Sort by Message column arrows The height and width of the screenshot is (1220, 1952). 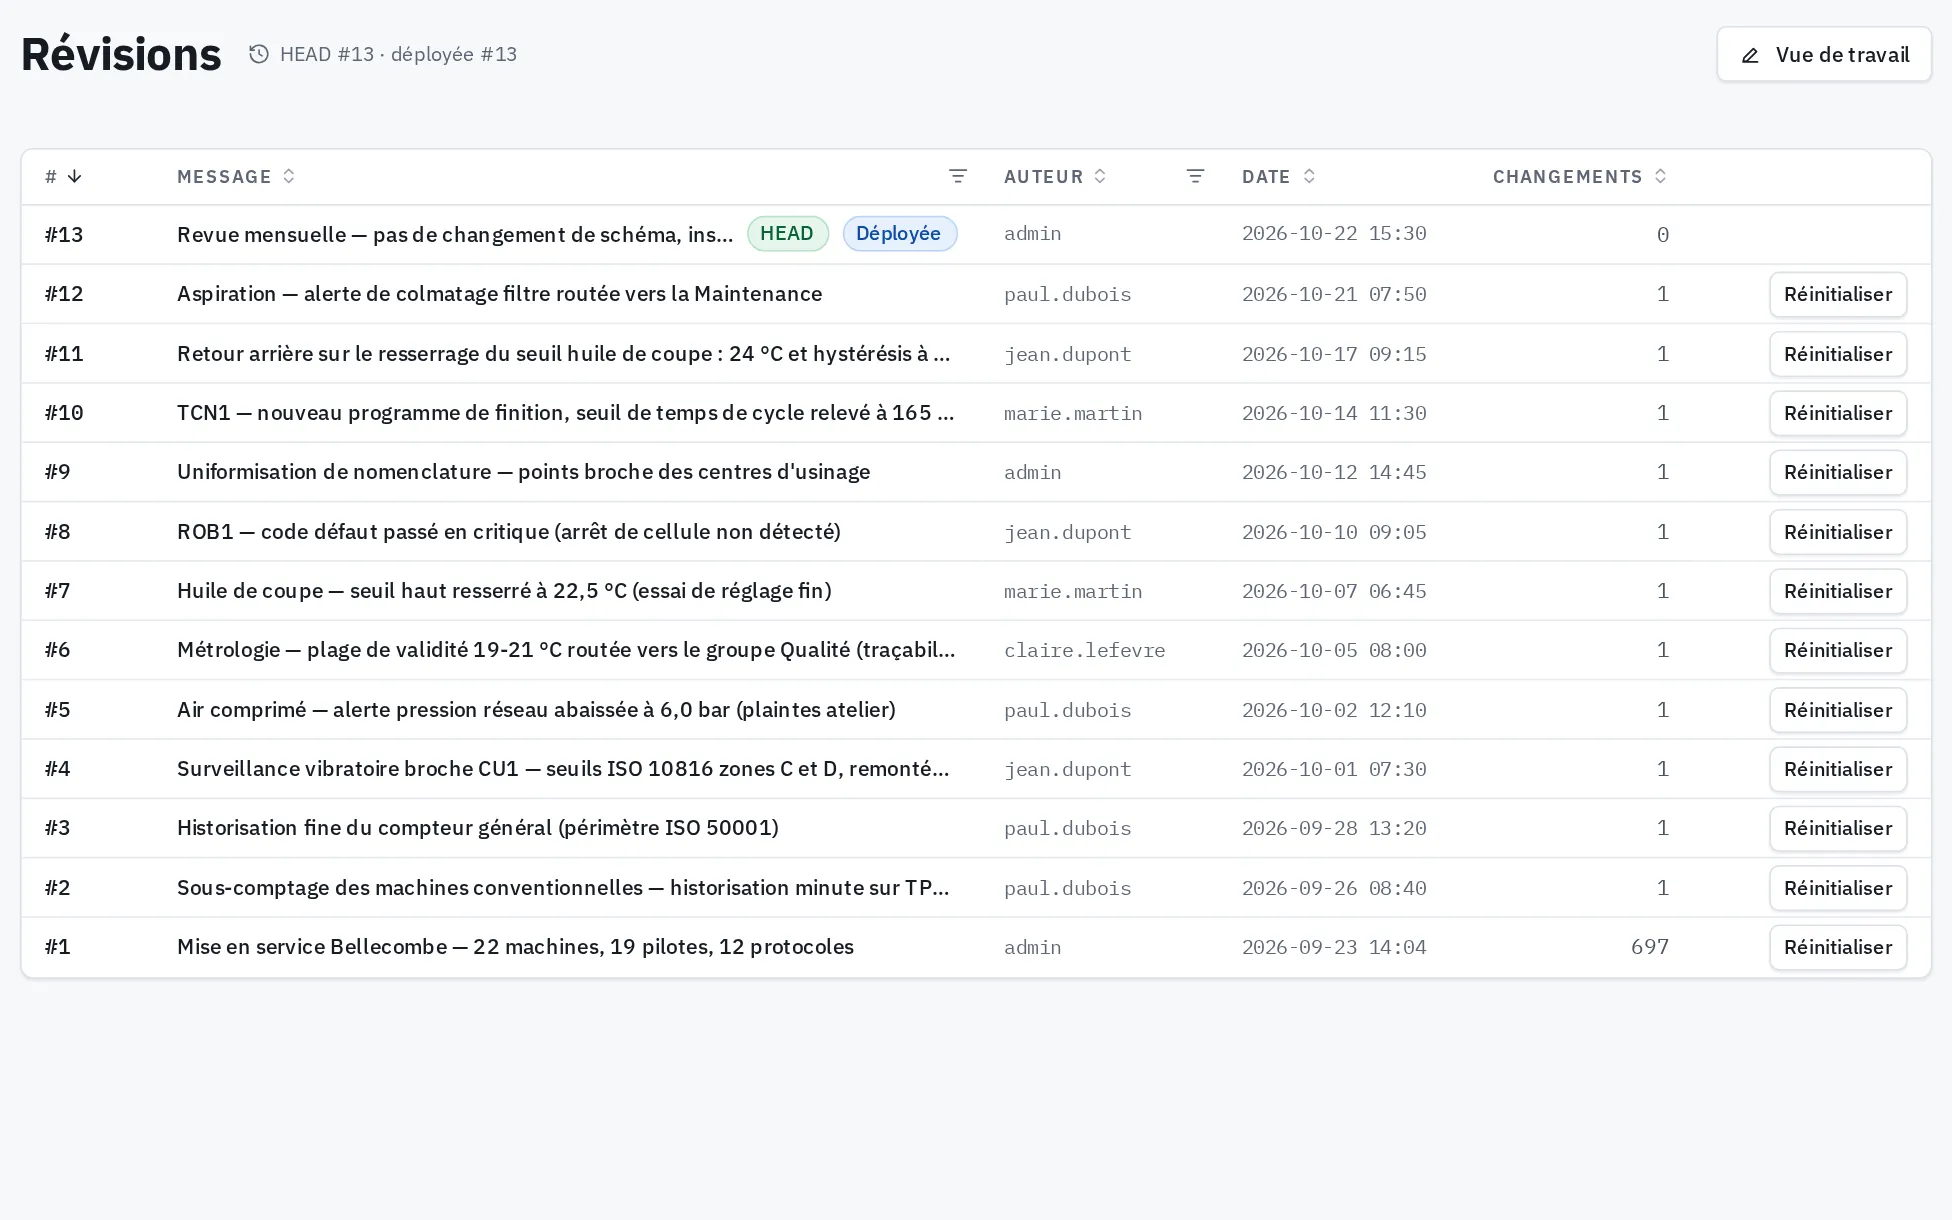[289, 176]
